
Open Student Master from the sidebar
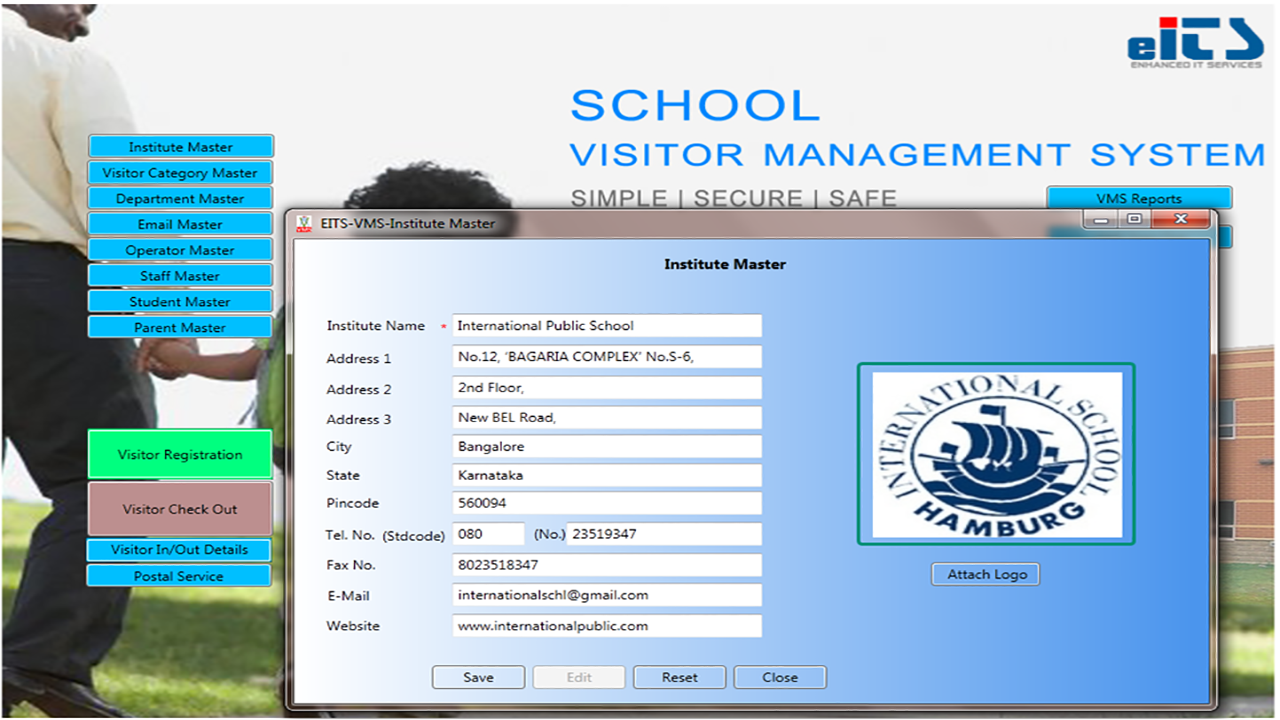(180, 302)
